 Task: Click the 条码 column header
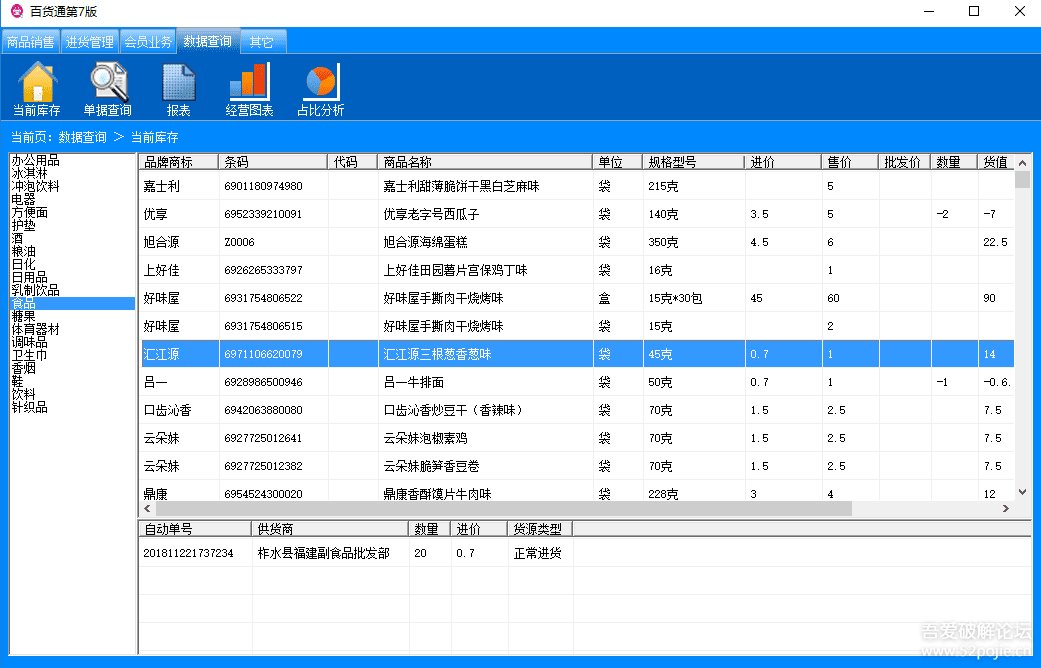(x=273, y=162)
